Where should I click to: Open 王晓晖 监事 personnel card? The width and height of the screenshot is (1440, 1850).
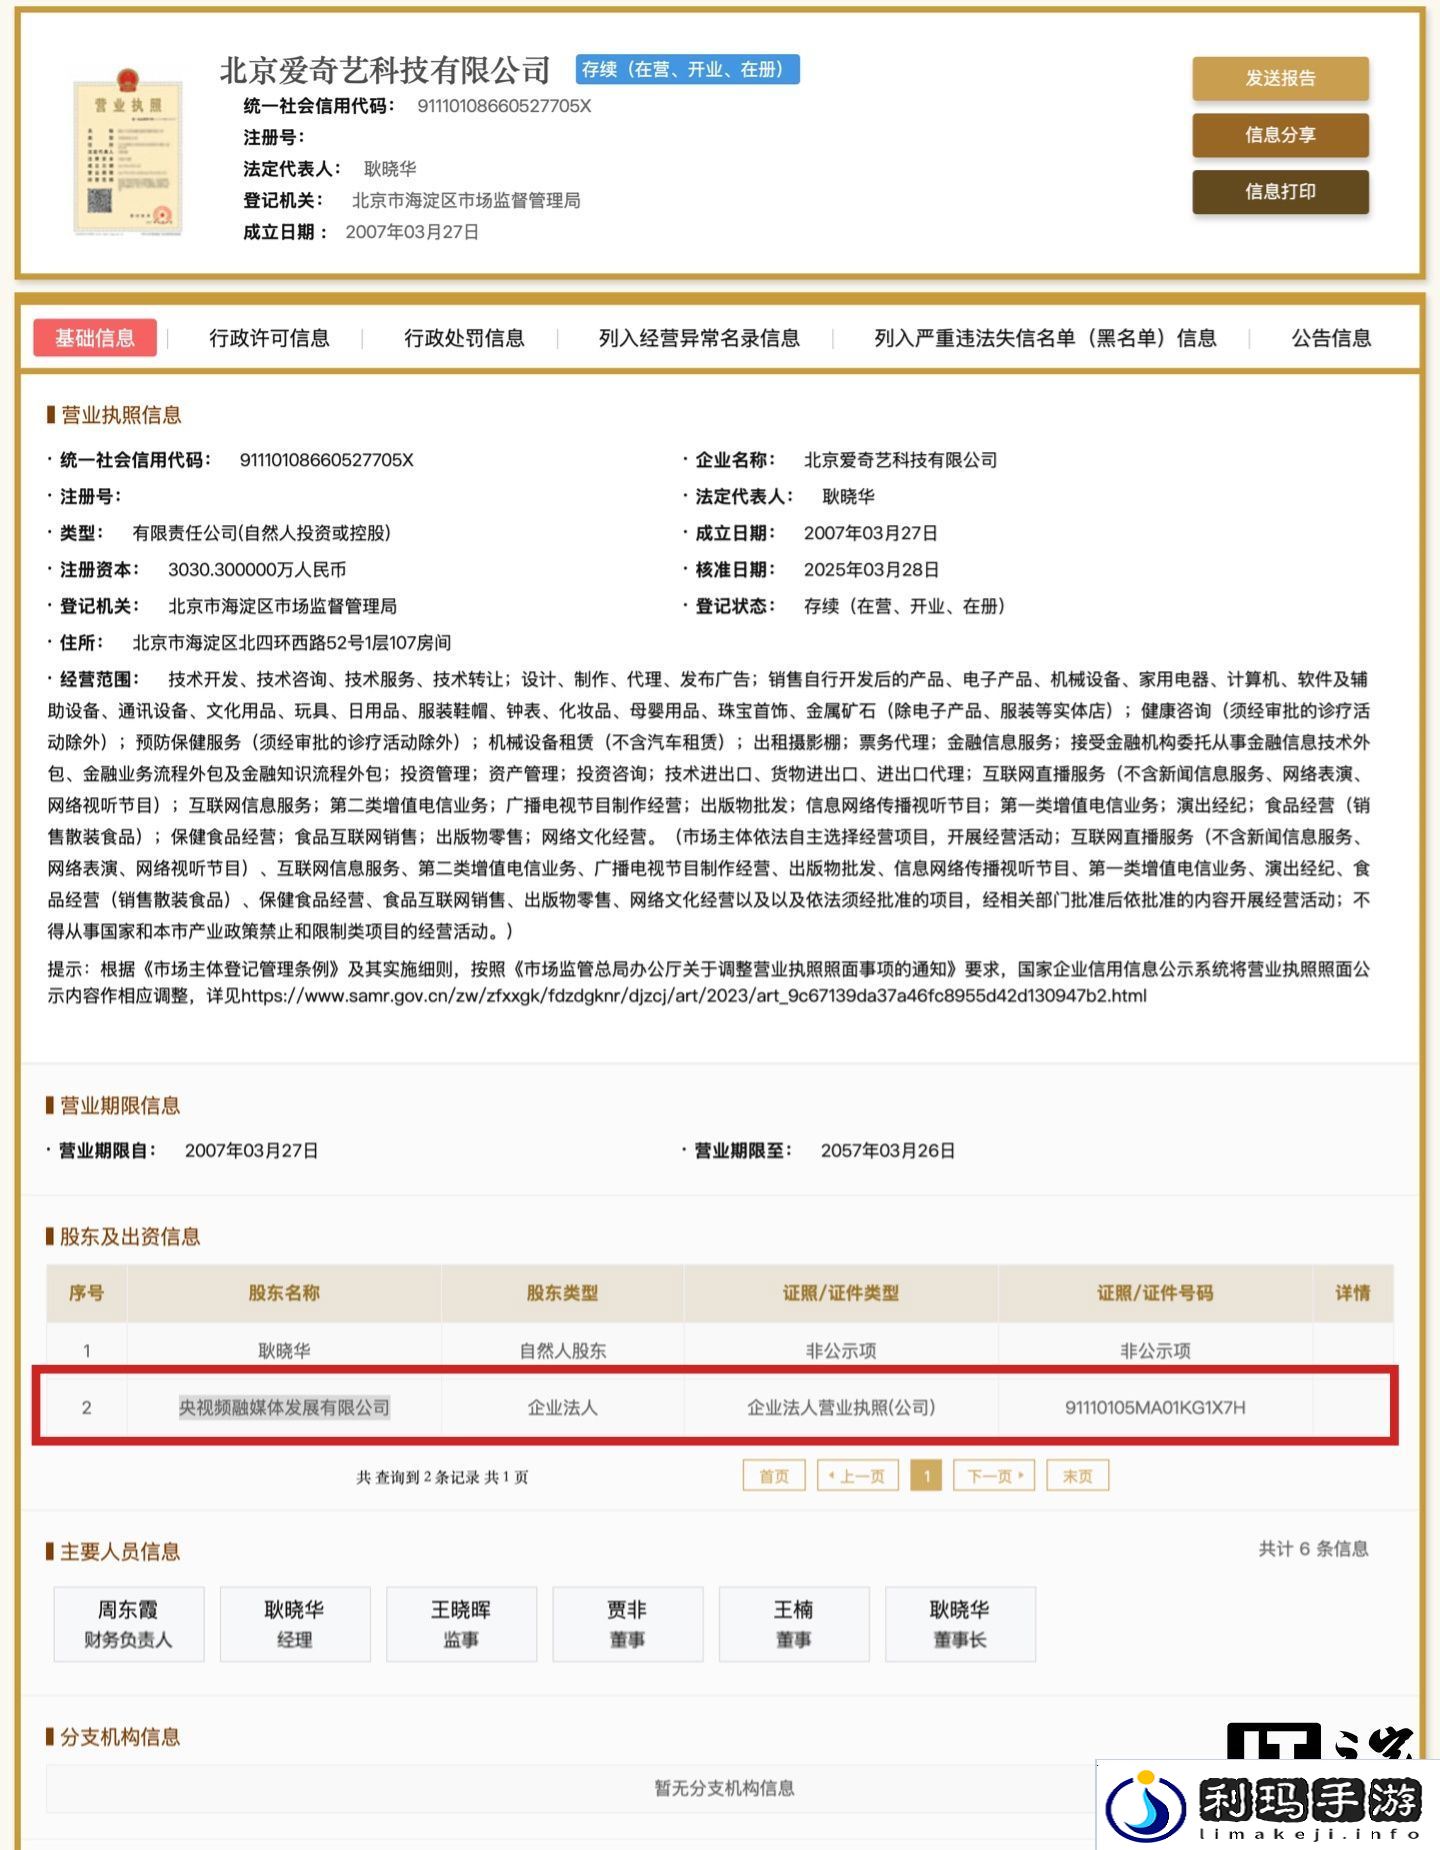coord(461,1624)
